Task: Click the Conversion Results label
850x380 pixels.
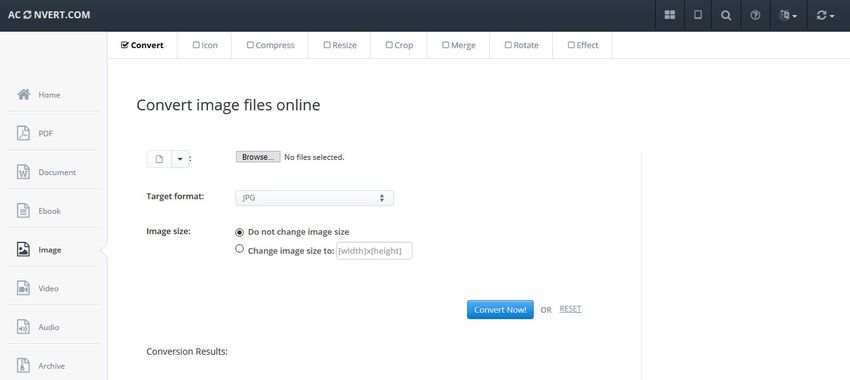Action: pos(187,351)
